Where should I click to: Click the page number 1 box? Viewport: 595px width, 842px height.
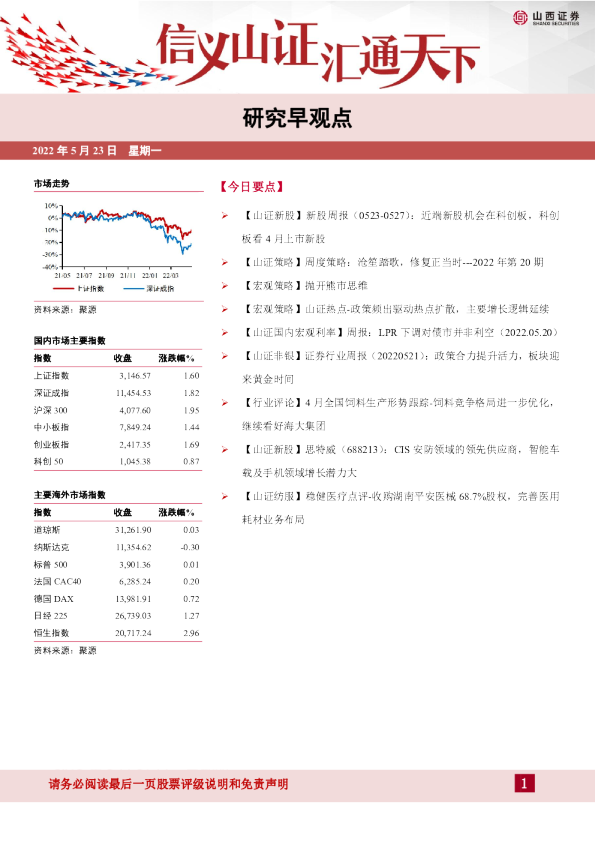(524, 783)
